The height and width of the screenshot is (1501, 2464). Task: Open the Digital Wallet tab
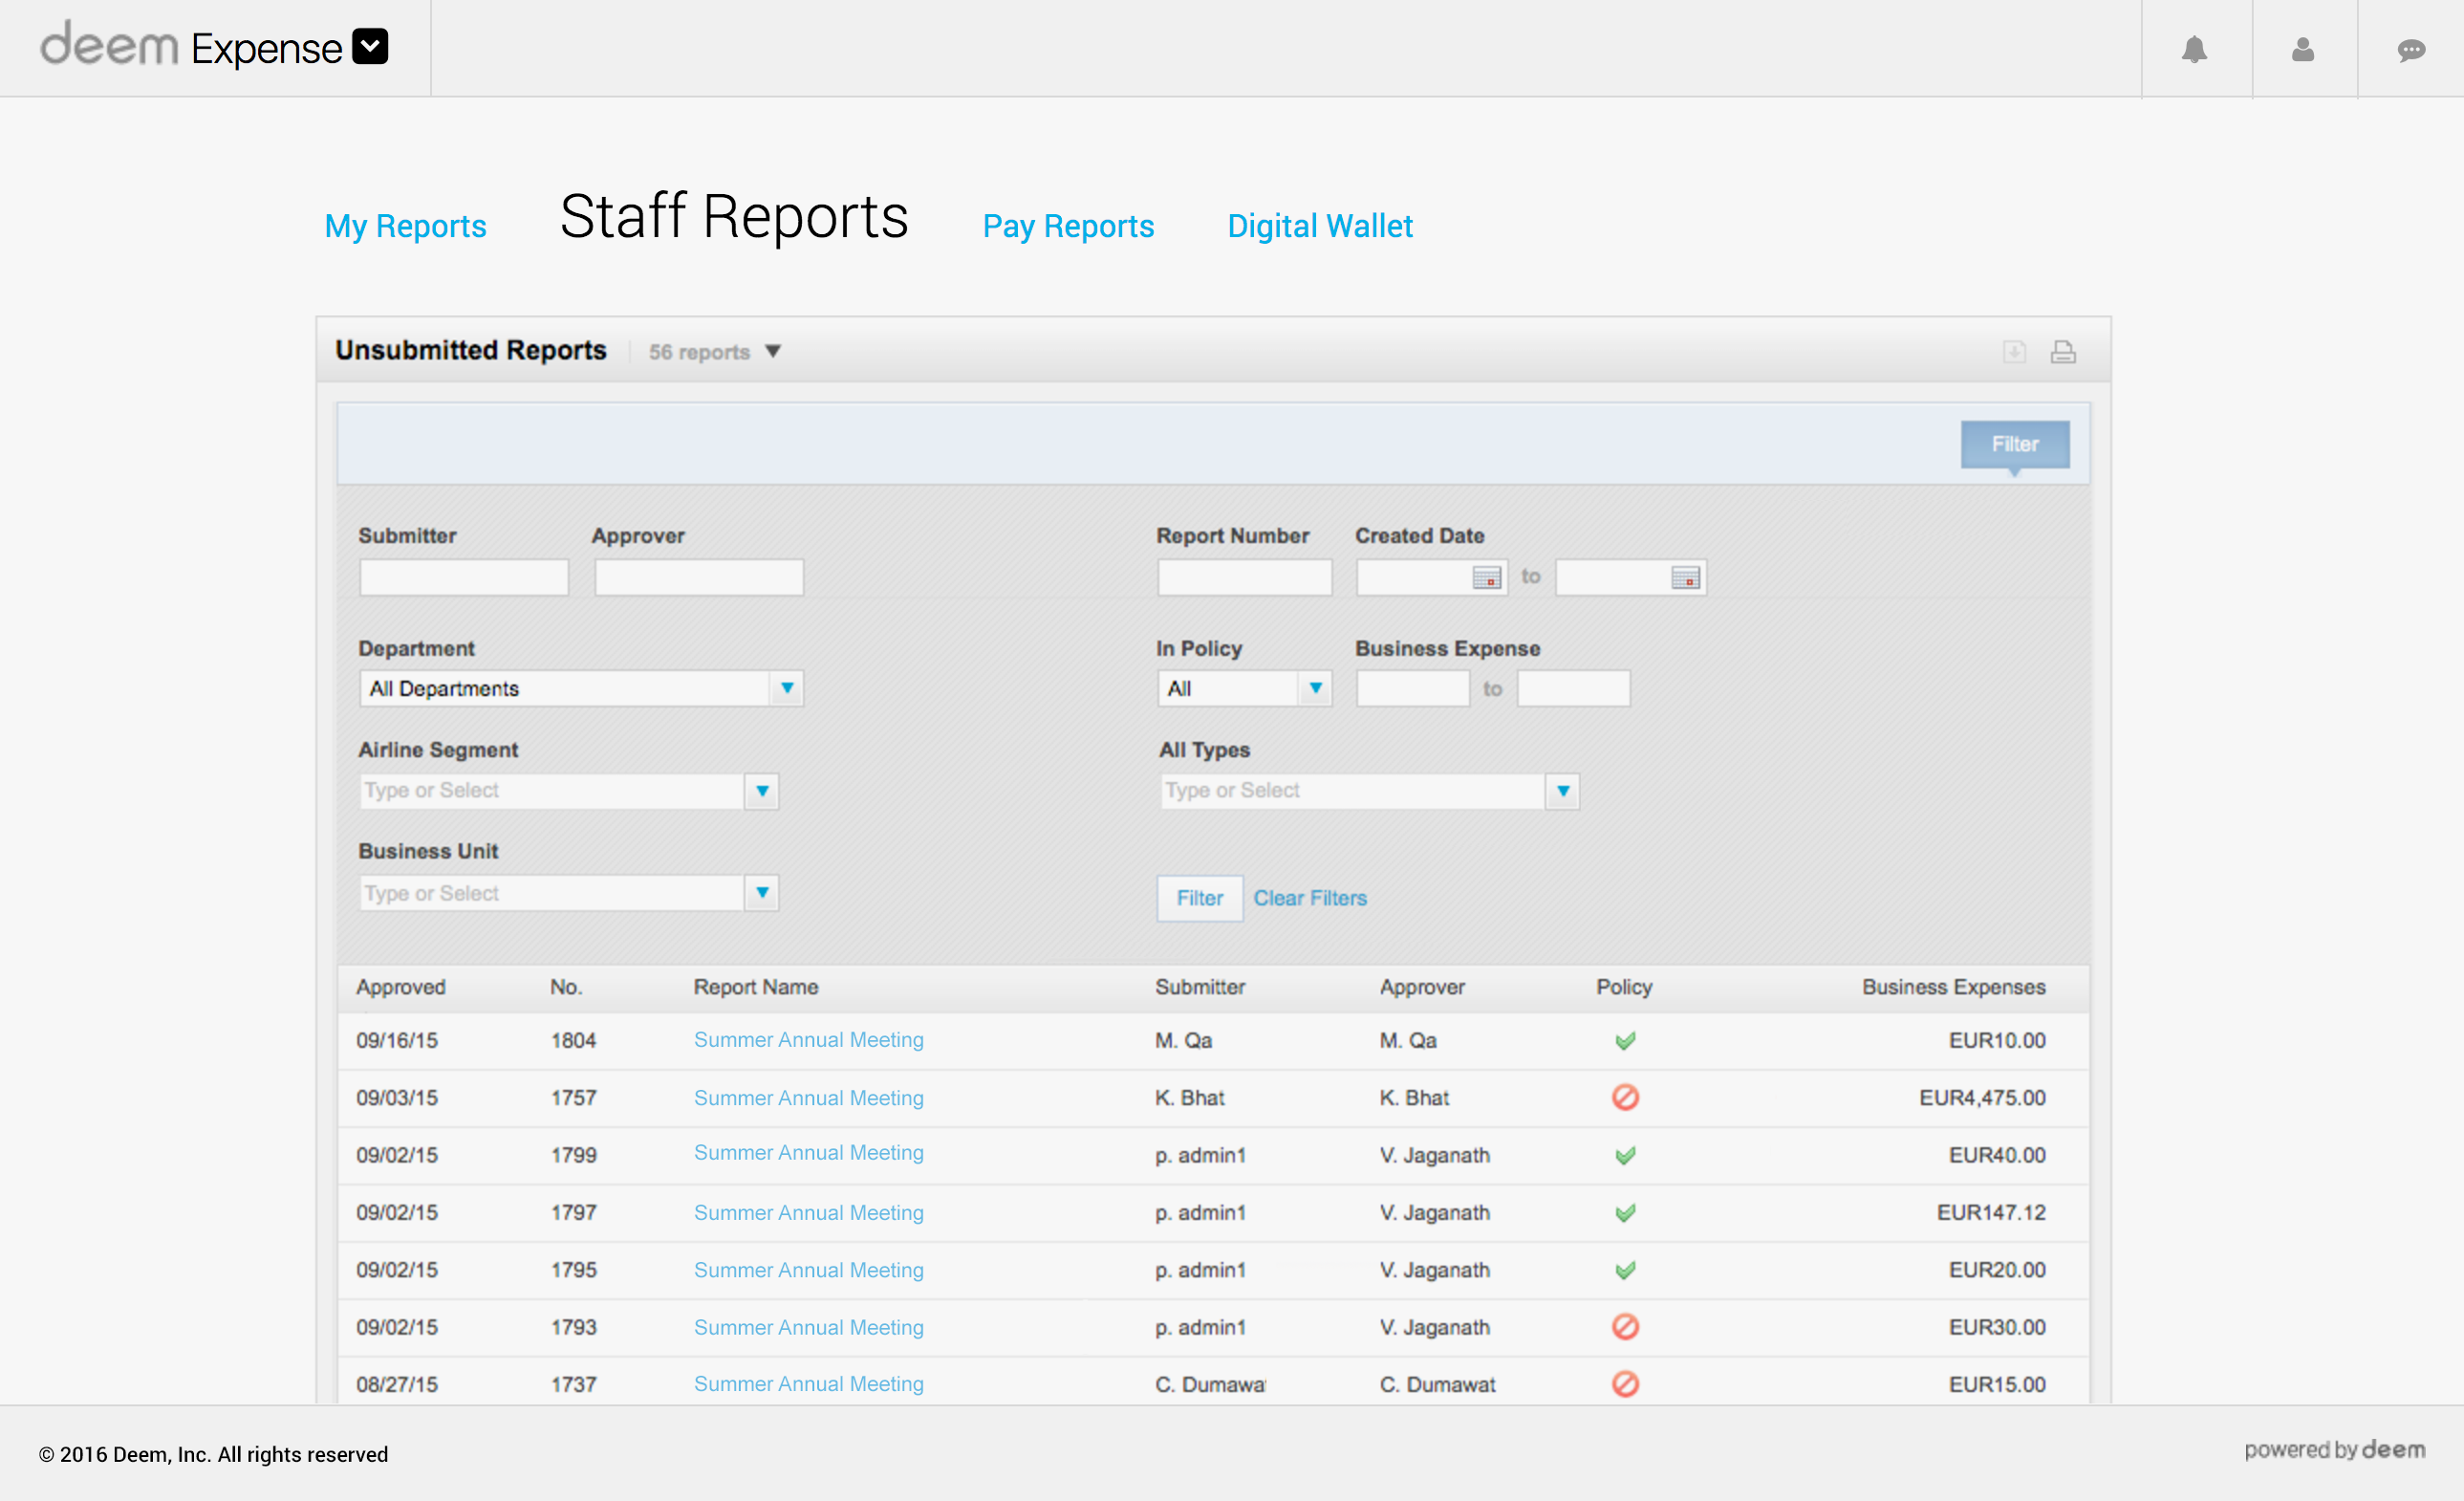[x=1319, y=226]
